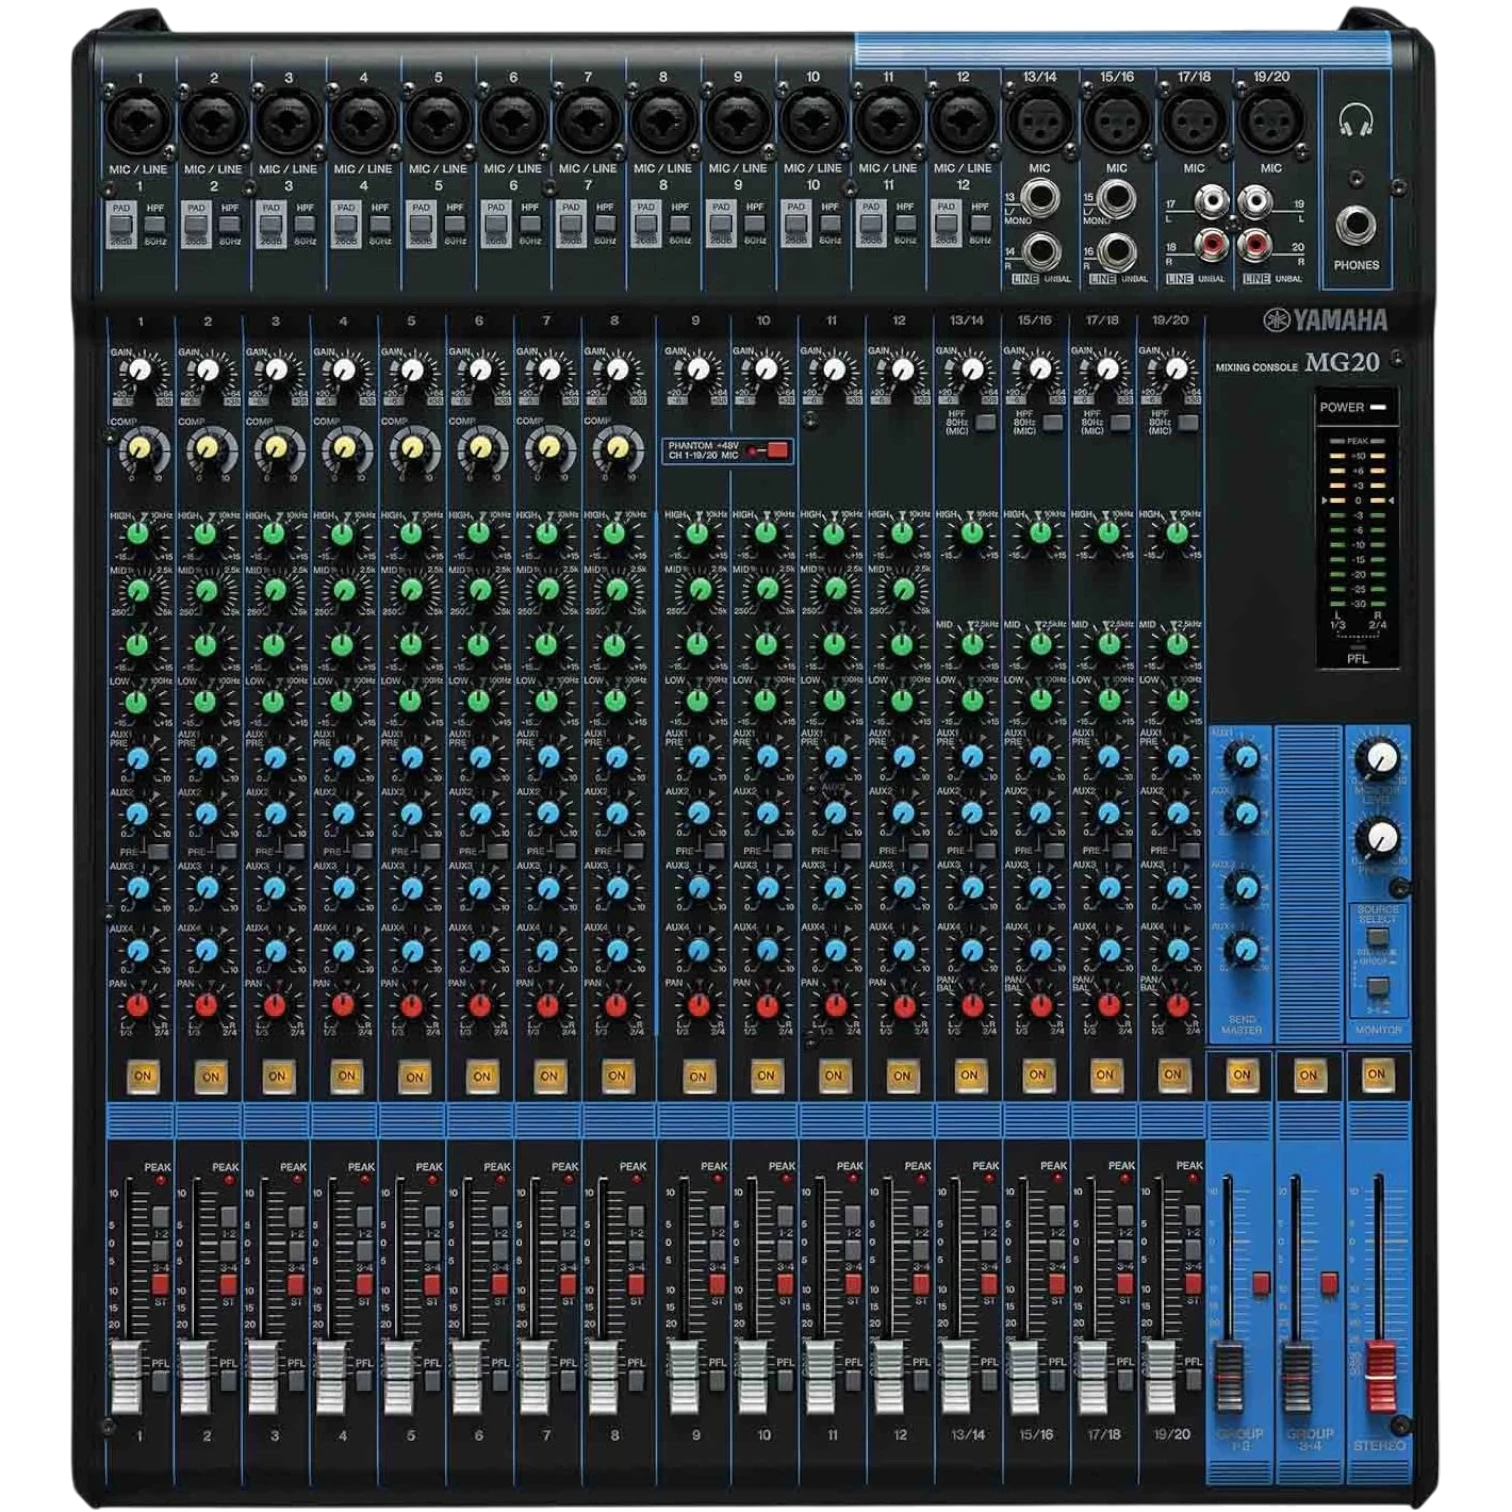Click the POWER indicator light
This screenshot has height=1512, width=1512.
(x=1379, y=408)
